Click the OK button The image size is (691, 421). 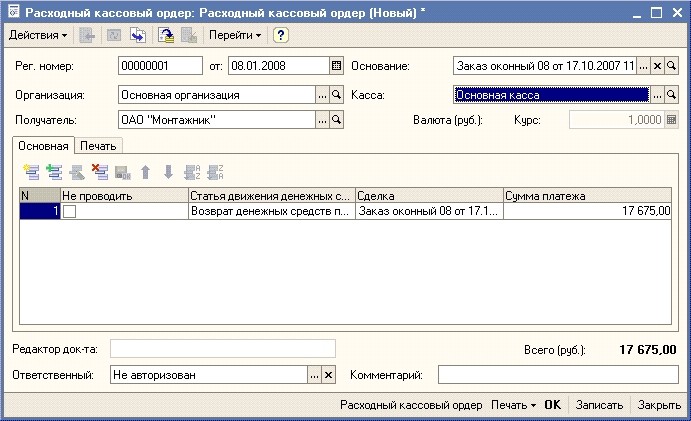pos(552,405)
